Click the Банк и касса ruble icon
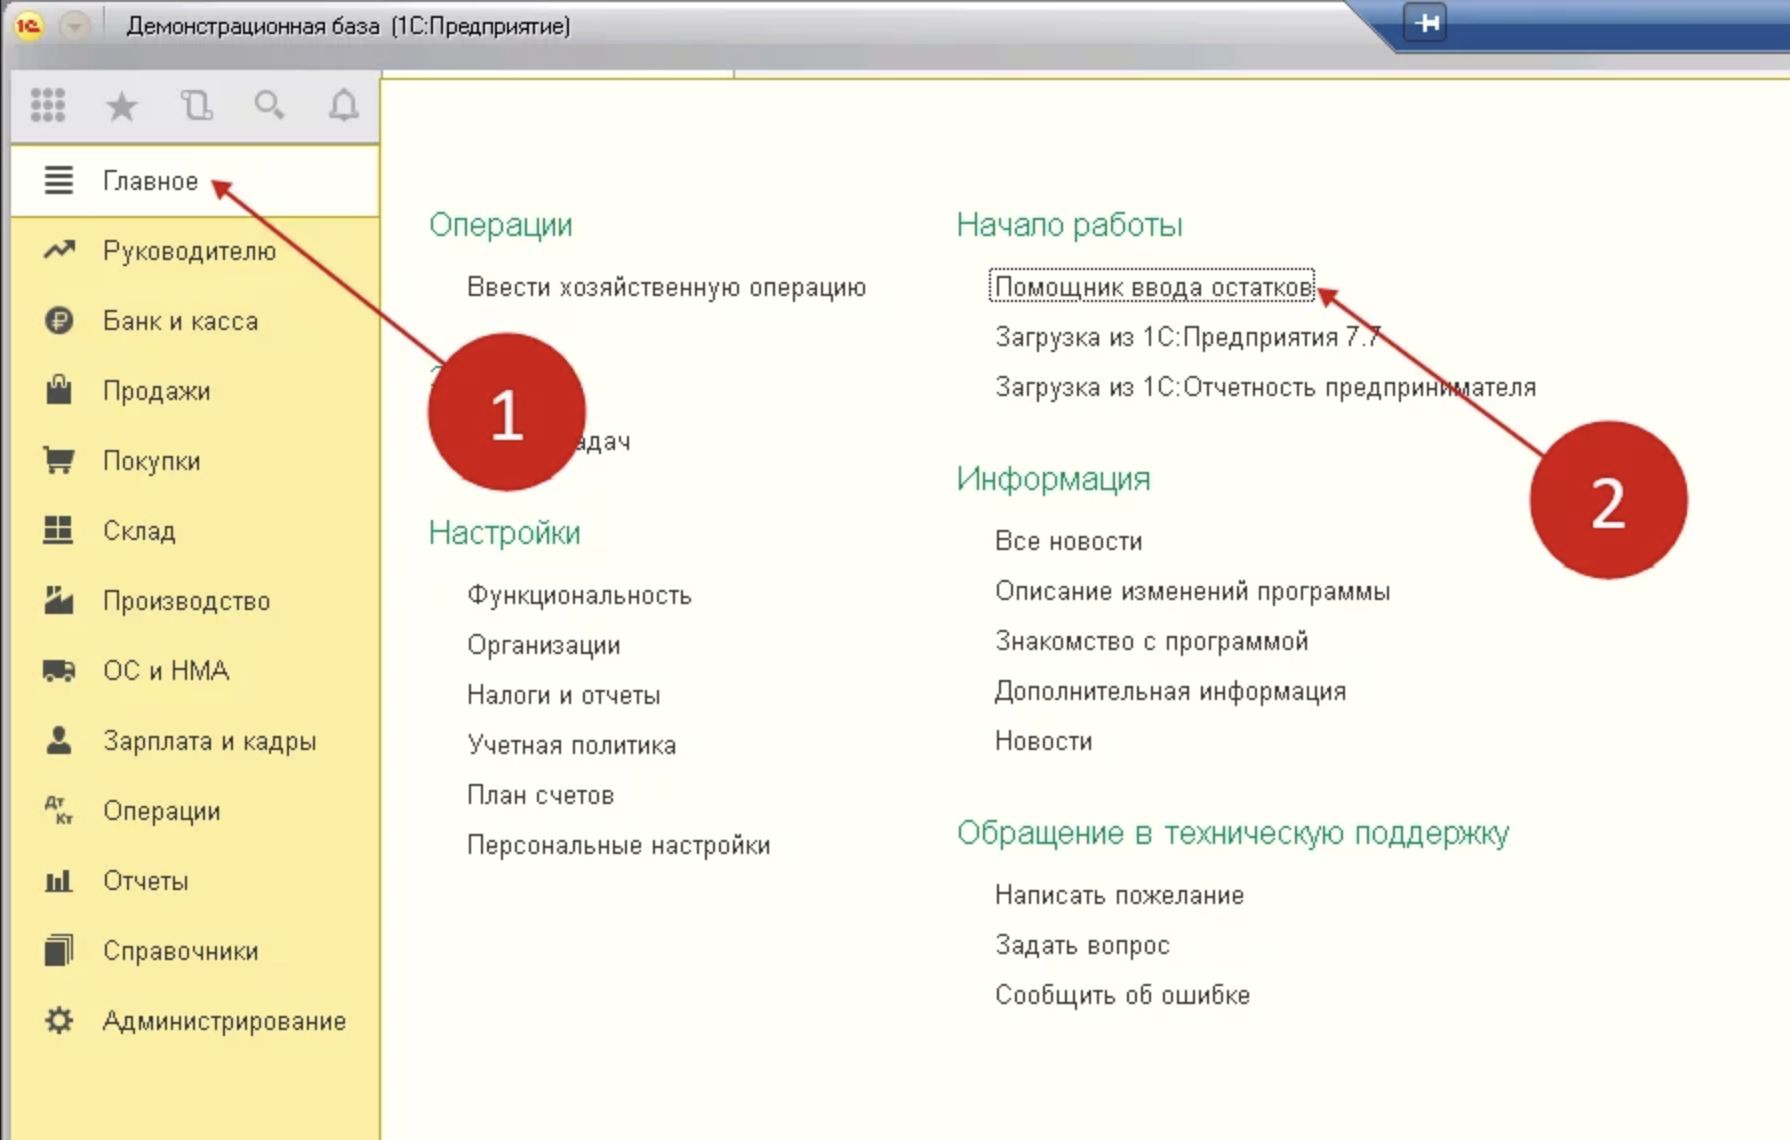The width and height of the screenshot is (1790, 1140). (x=59, y=321)
